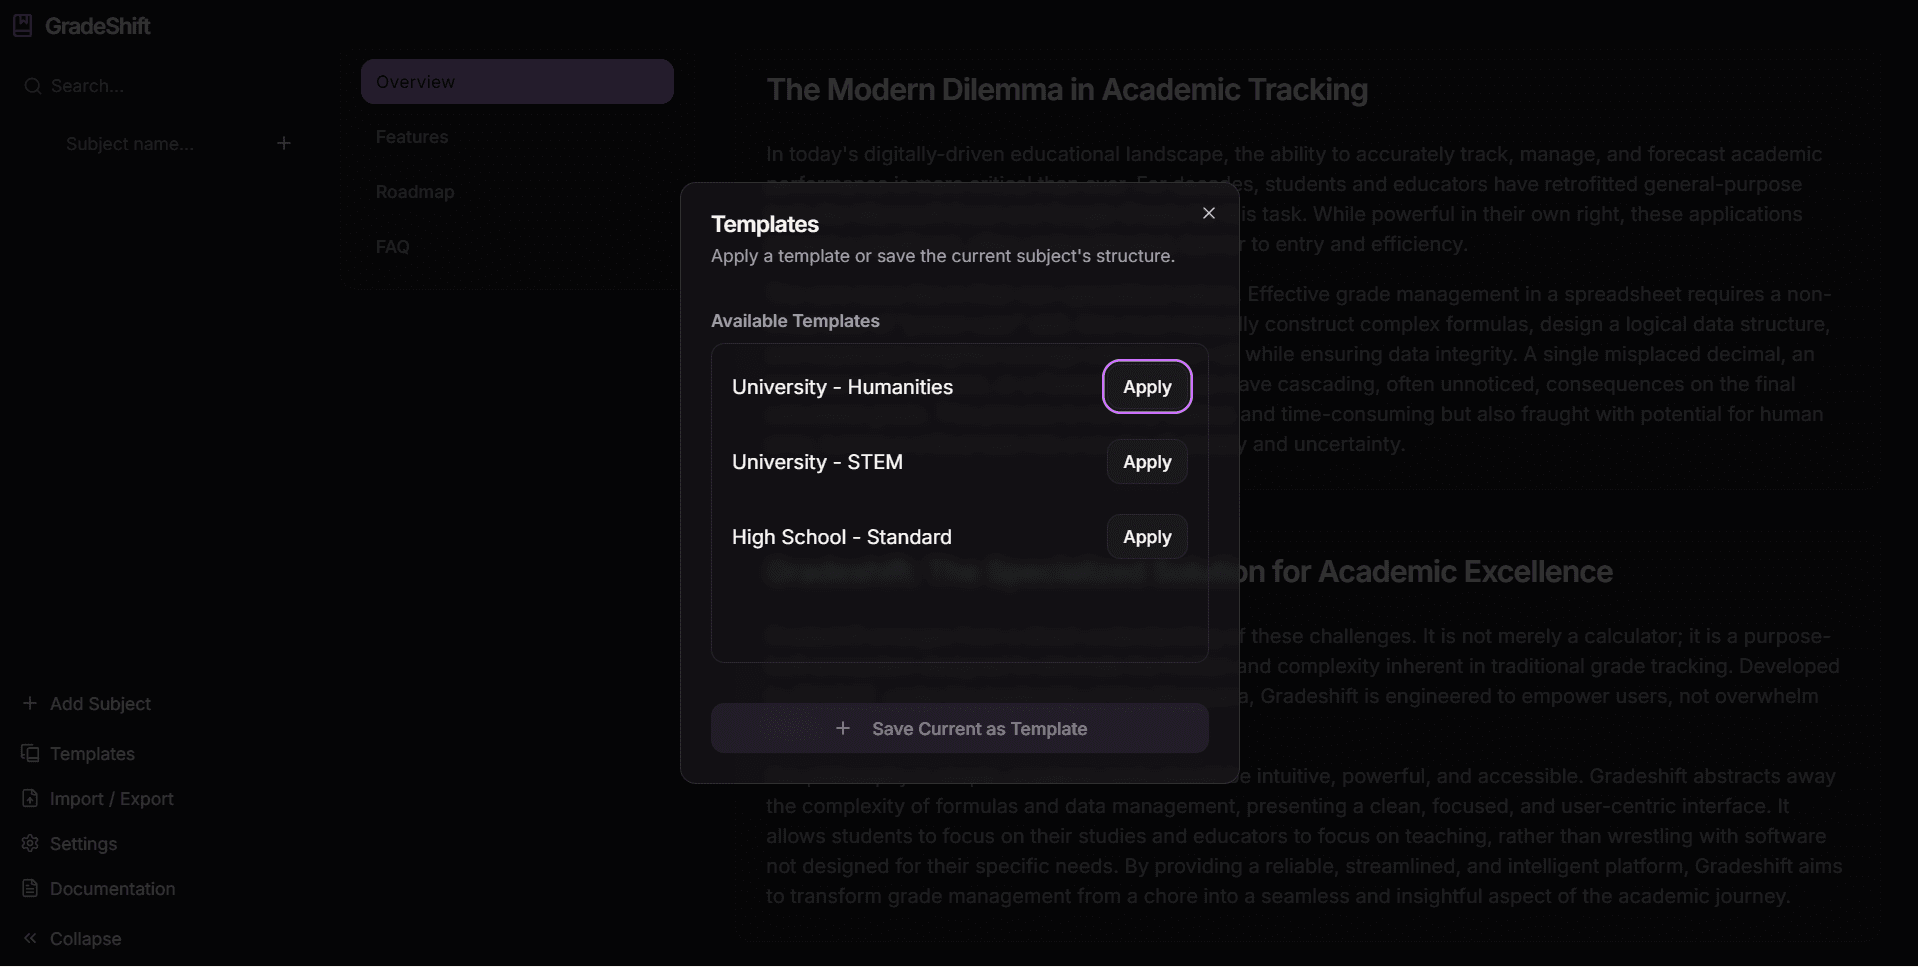Click the GradeShift logo icon
This screenshot has height=967, width=1918.
(23, 26)
